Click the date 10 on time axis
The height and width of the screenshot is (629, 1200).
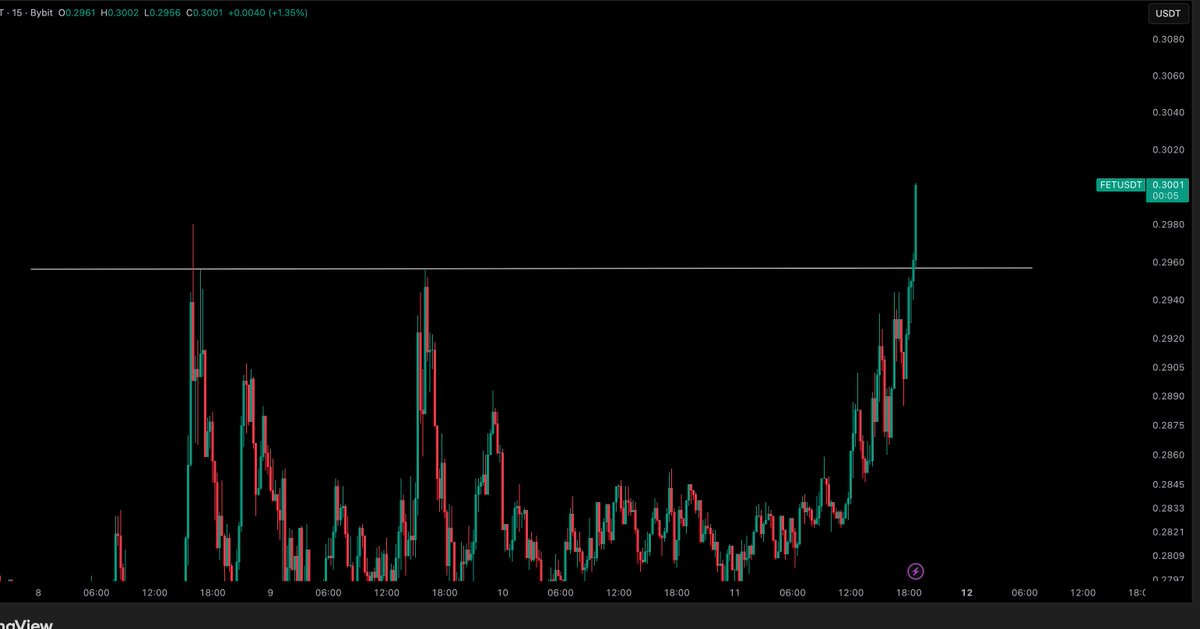(x=502, y=592)
